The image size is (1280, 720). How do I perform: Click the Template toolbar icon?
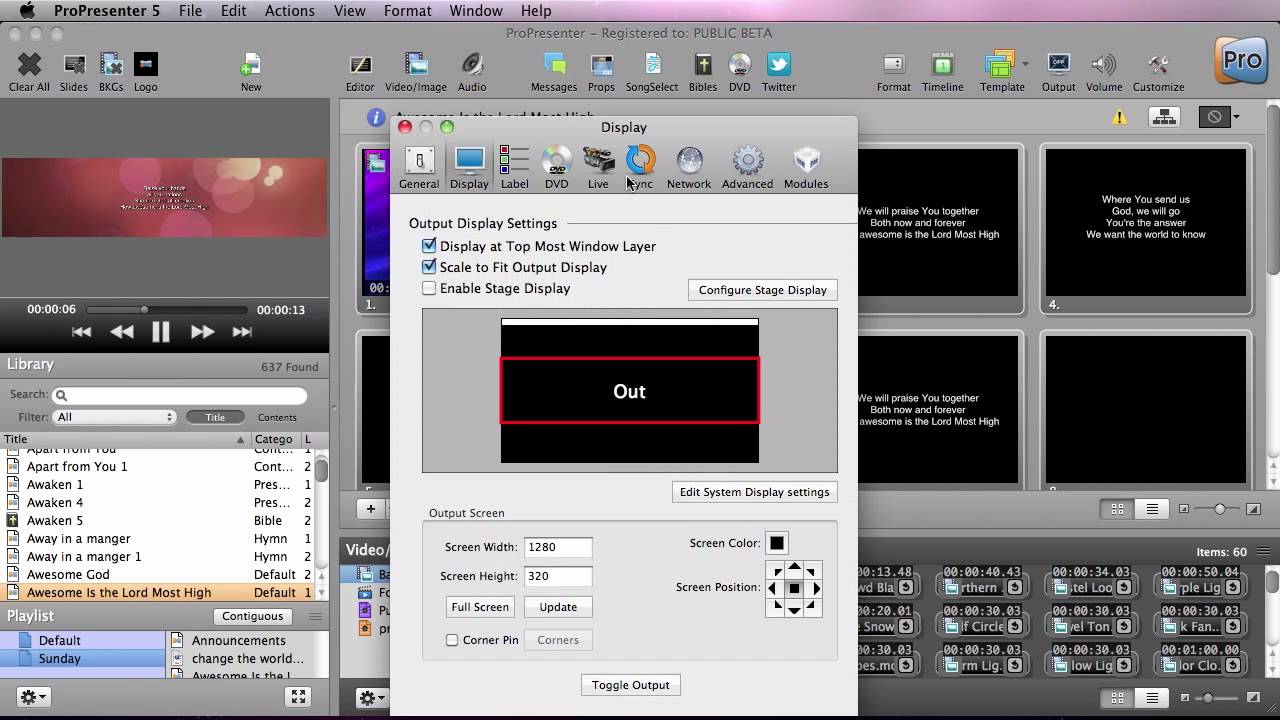(1002, 72)
